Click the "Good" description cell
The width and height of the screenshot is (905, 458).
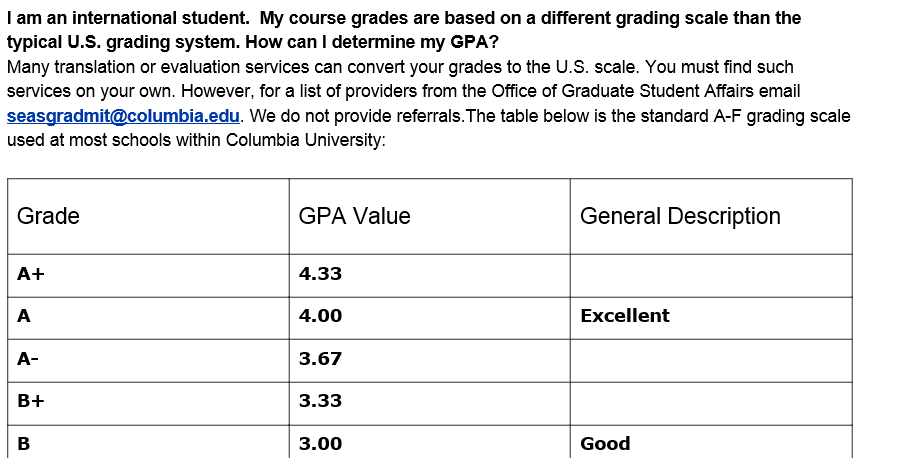click(x=605, y=443)
